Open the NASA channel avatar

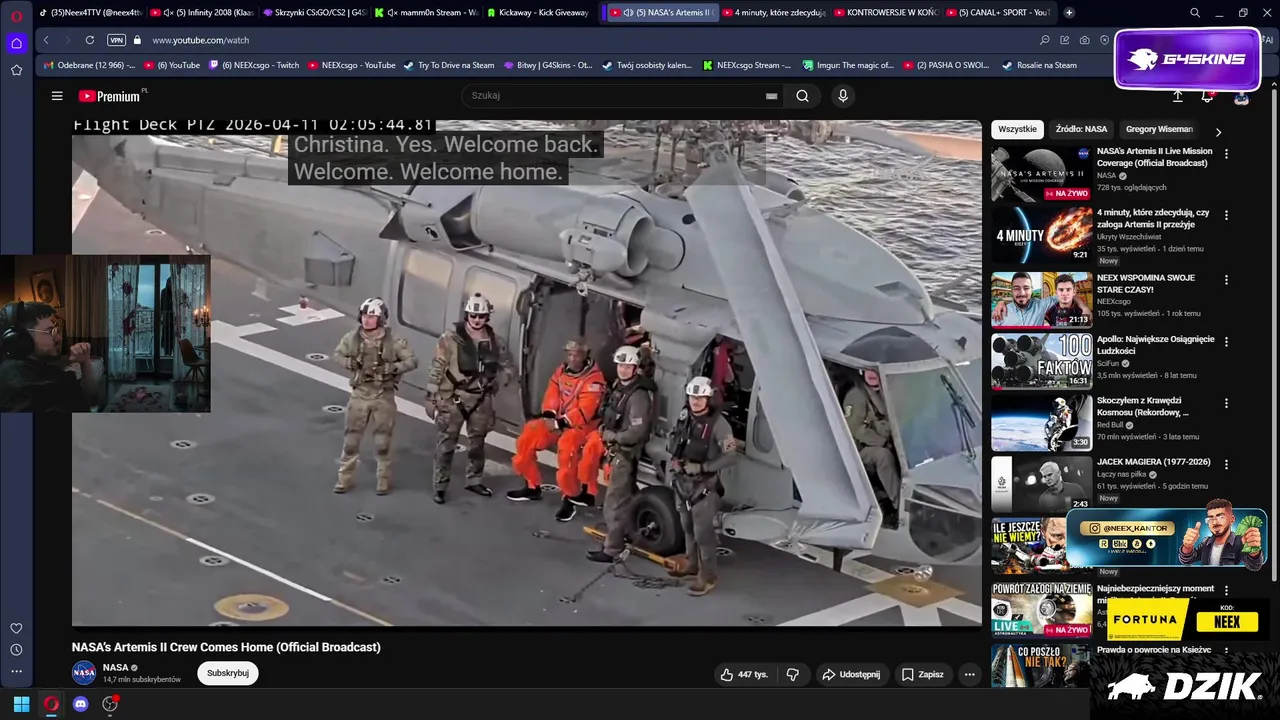84,673
